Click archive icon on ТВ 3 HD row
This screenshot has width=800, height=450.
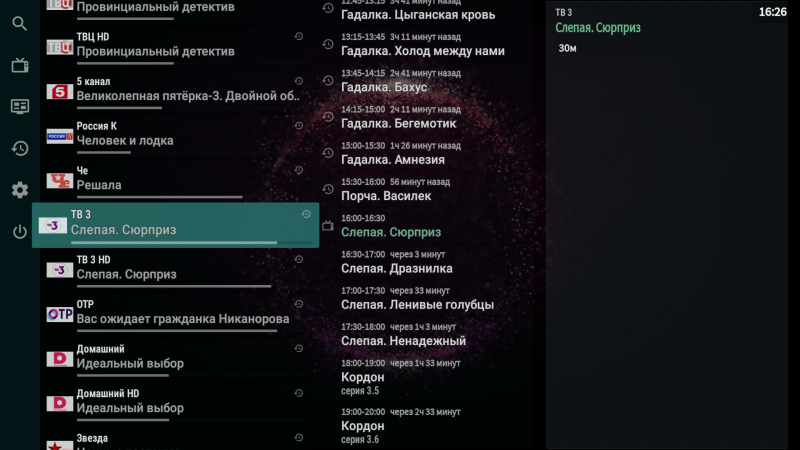299,259
